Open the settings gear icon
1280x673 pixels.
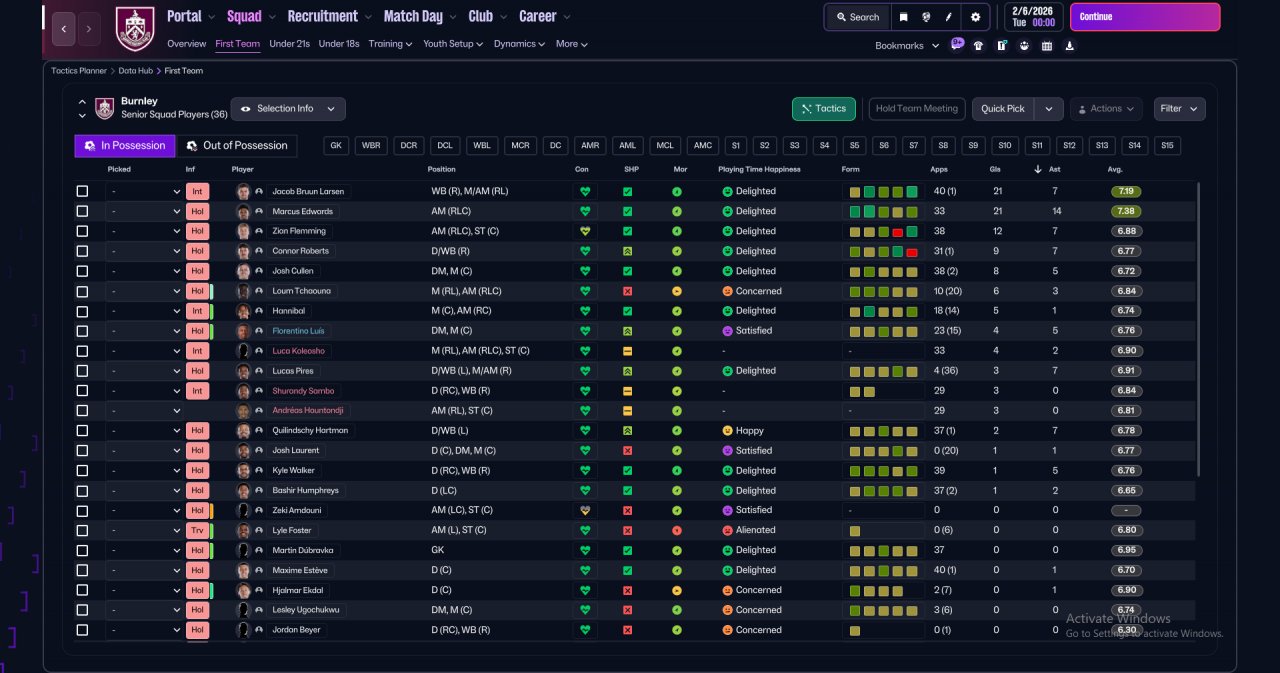tap(976, 17)
